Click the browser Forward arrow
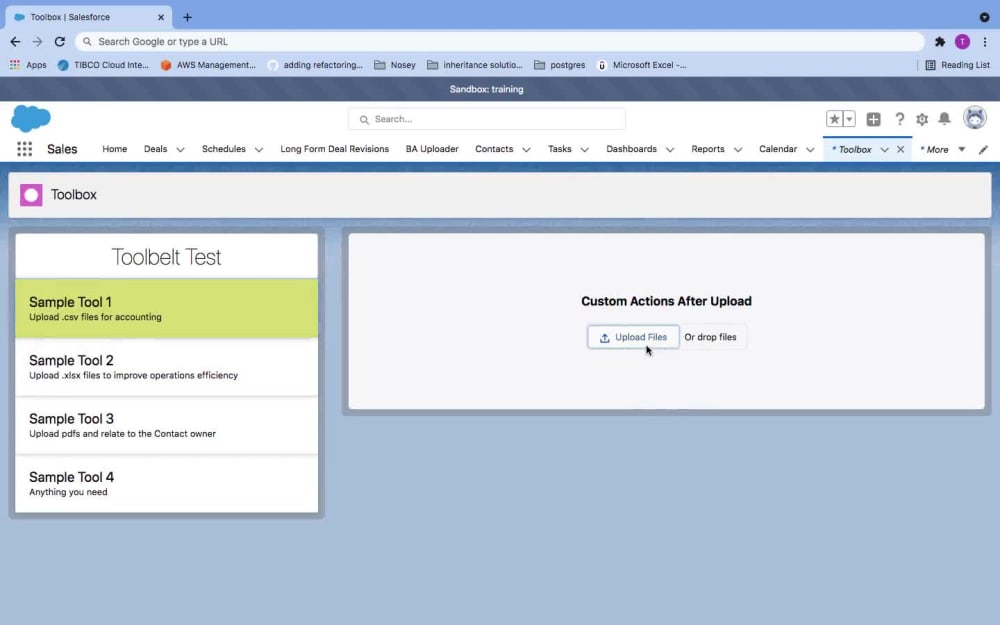 (38, 41)
